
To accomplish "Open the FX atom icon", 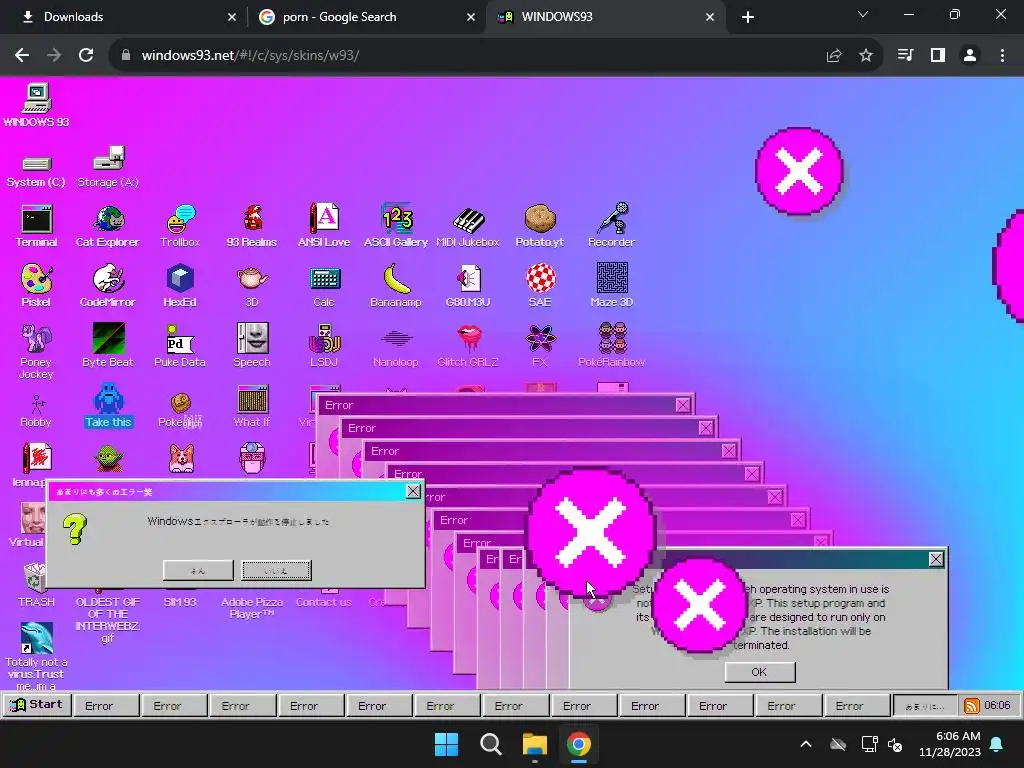I will [540, 346].
